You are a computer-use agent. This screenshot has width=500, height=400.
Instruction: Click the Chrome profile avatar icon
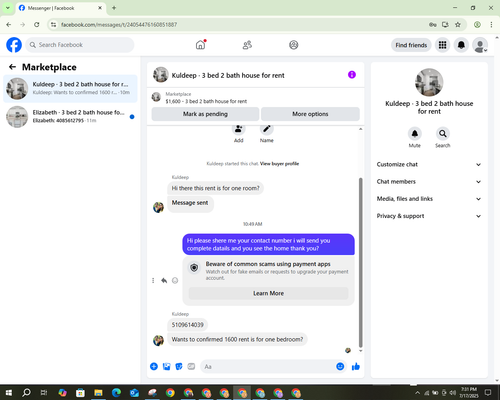pos(477,25)
